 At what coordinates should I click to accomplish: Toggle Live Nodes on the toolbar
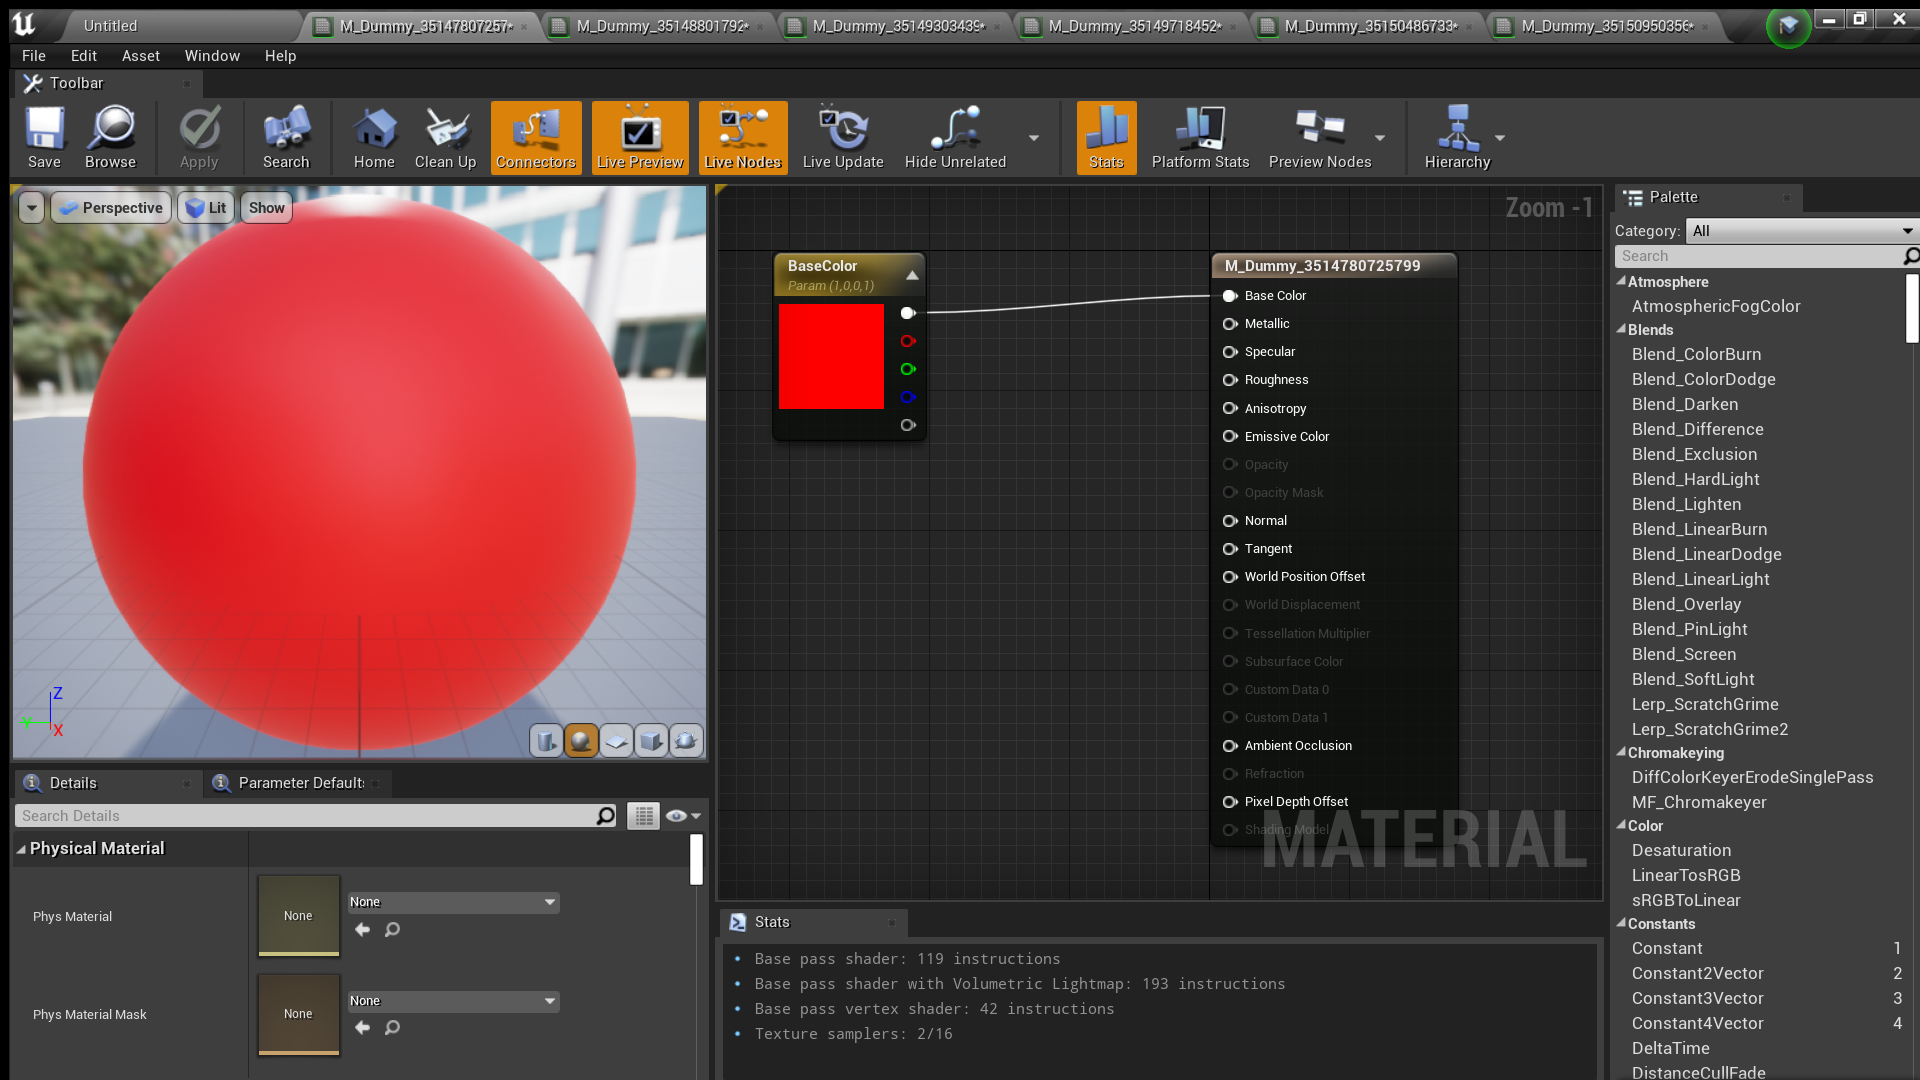click(742, 137)
